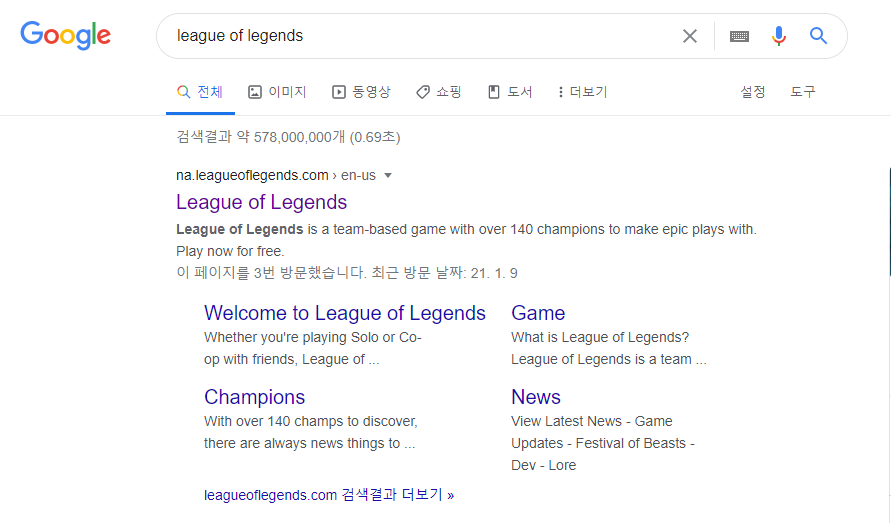Image resolution: width=891 pixels, height=523 pixels.
Task: Start voice search with the microphone icon
Action: (x=778, y=36)
